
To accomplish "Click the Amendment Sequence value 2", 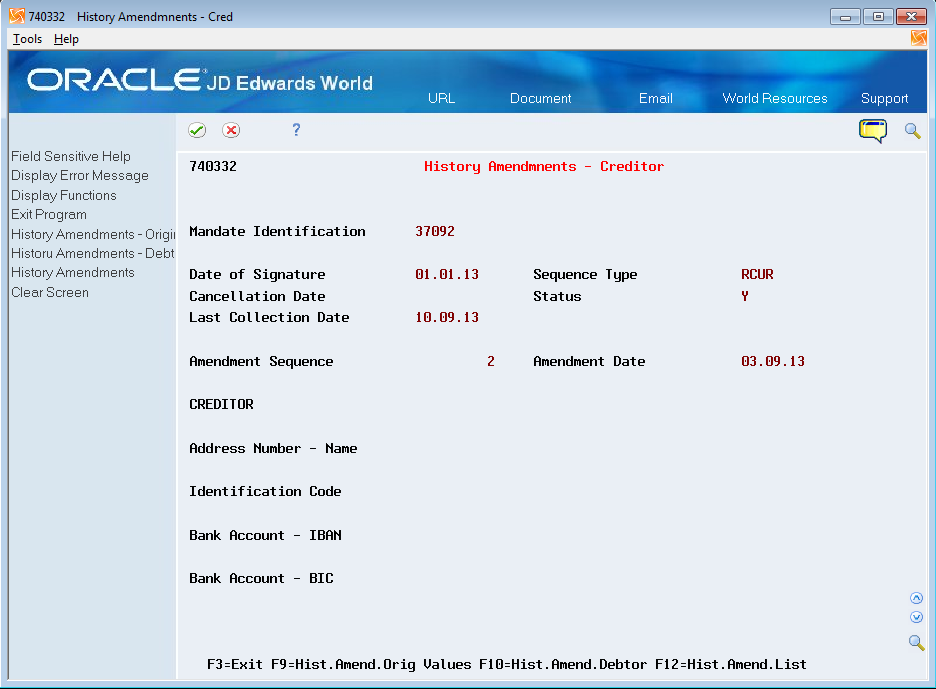I will 491,361.
